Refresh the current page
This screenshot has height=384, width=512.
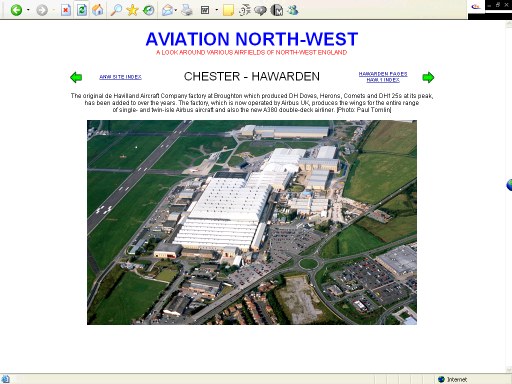(x=82, y=10)
